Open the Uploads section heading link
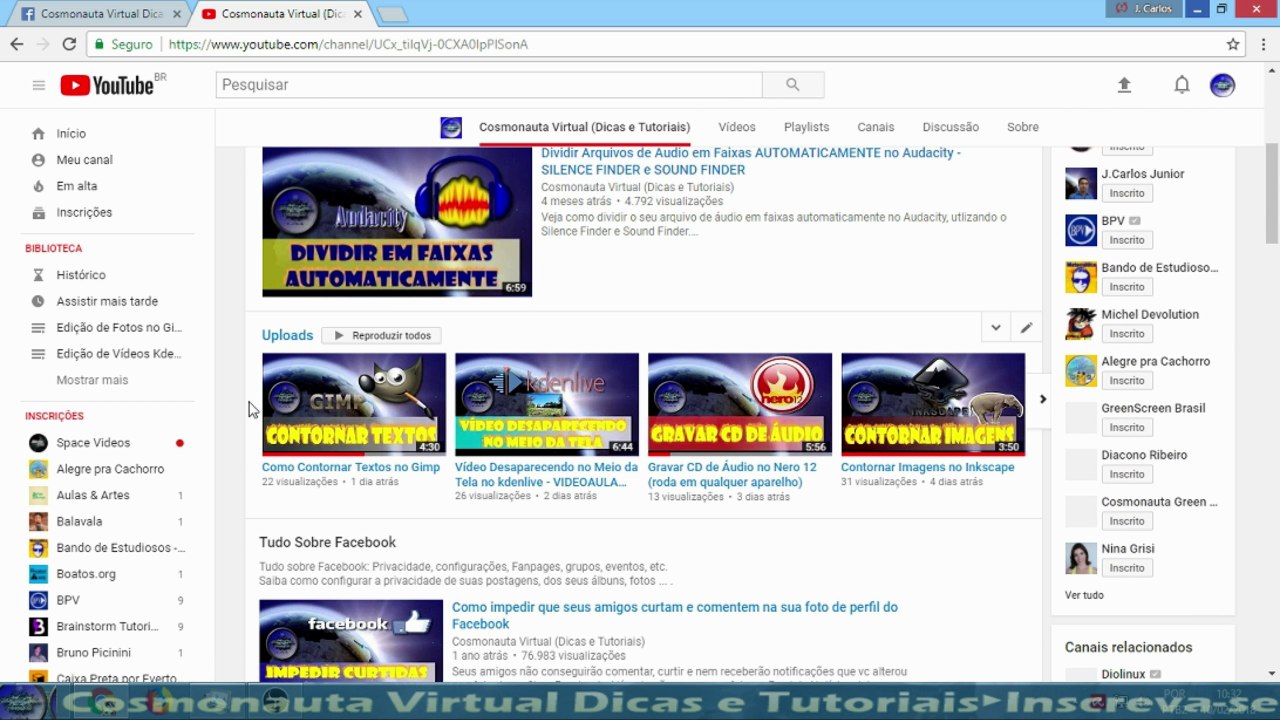 pos(287,335)
